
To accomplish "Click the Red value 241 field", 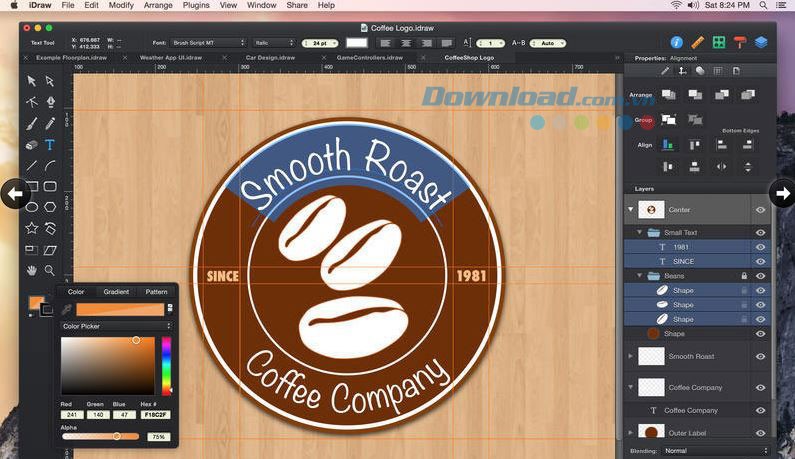I will point(71,415).
